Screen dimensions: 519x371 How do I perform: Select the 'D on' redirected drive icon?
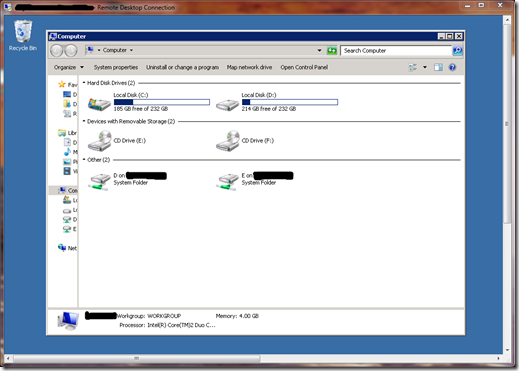[x=99, y=182]
